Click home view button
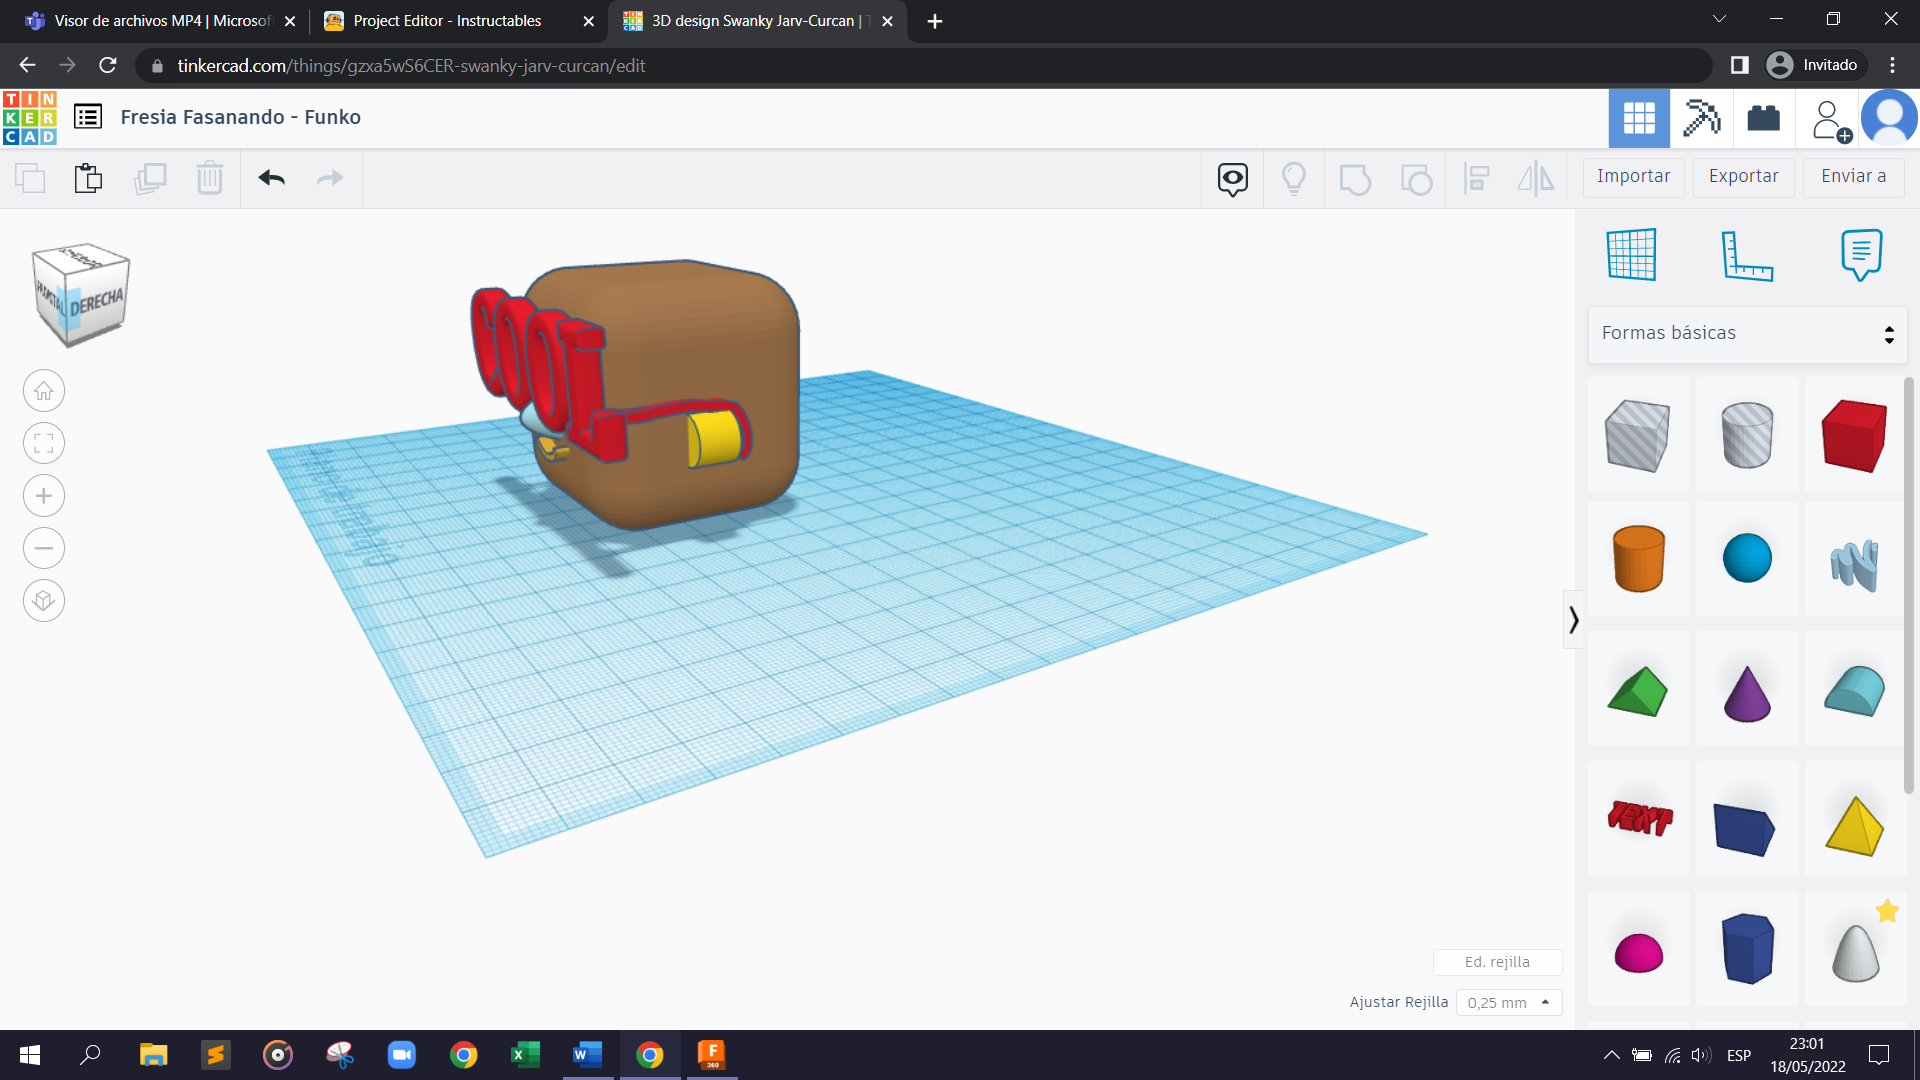This screenshot has width=1920, height=1080. pyautogui.click(x=44, y=391)
